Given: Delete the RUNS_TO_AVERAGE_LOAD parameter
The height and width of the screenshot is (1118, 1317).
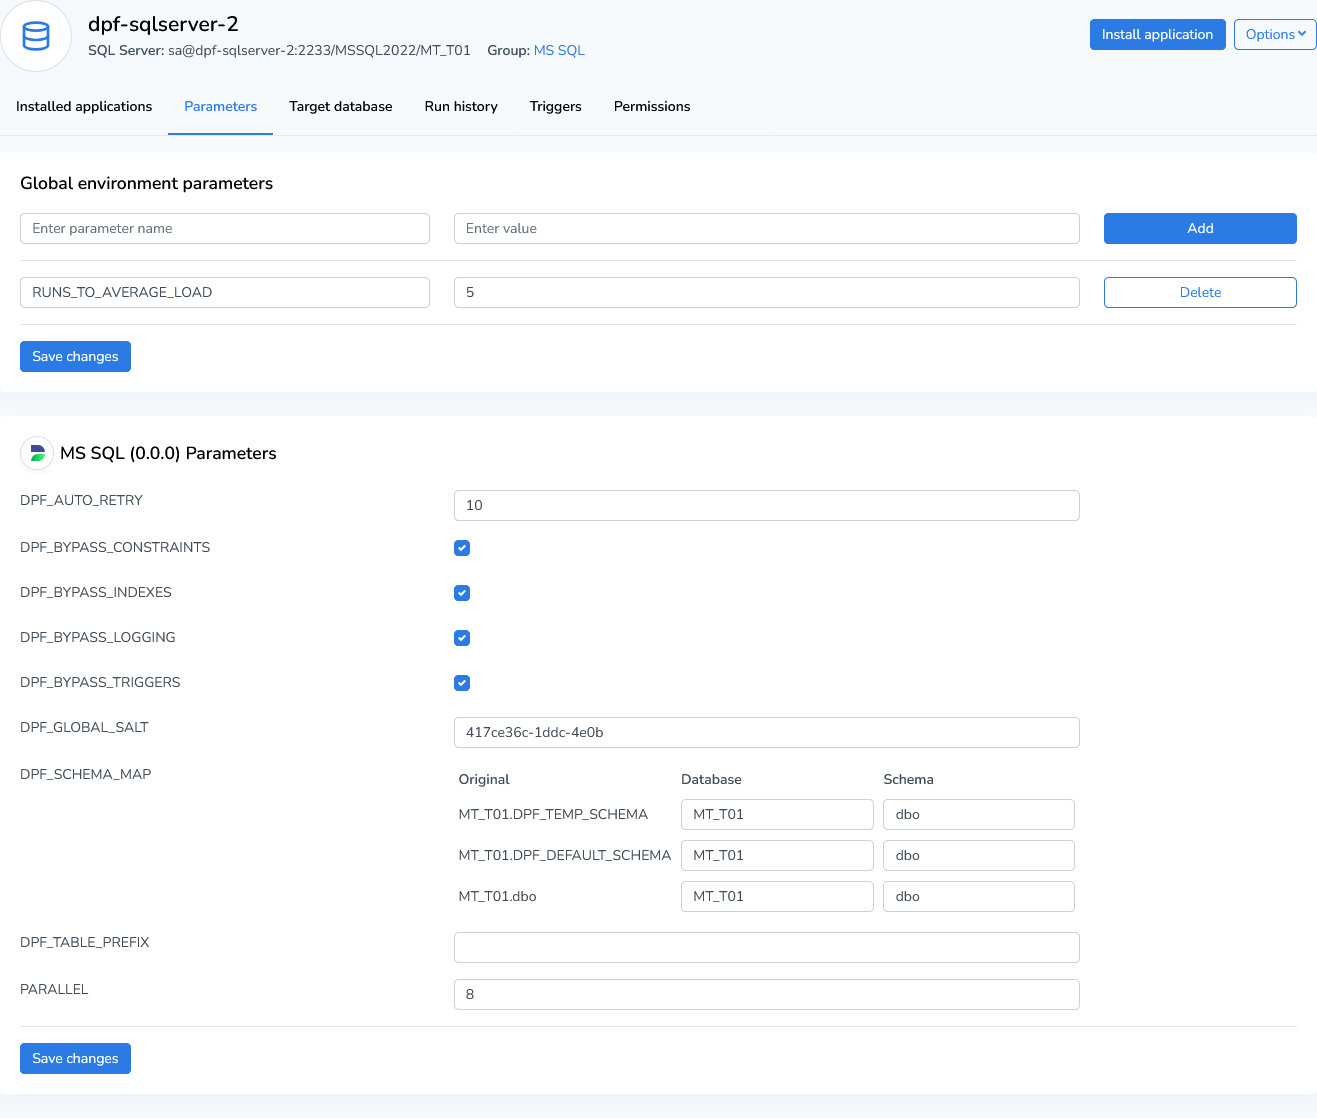Looking at the screenshot, I should pyautogui.click(x=1199, y=292).
